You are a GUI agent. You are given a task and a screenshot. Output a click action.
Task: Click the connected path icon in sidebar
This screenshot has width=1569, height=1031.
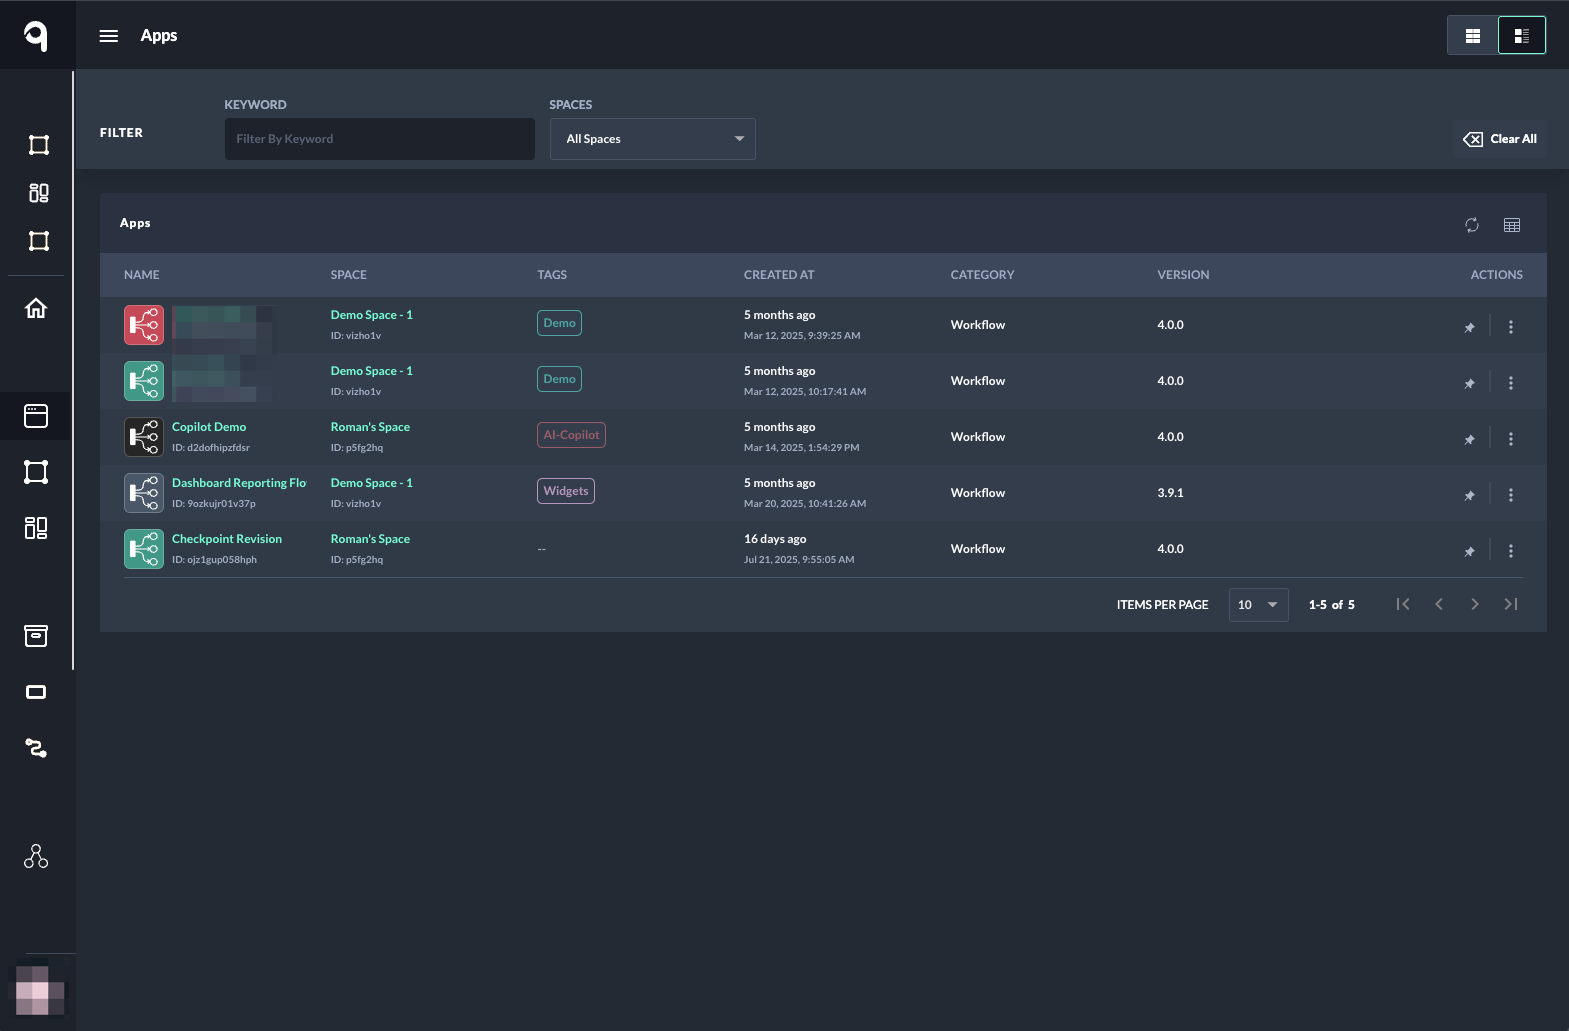tap(36, 748)
